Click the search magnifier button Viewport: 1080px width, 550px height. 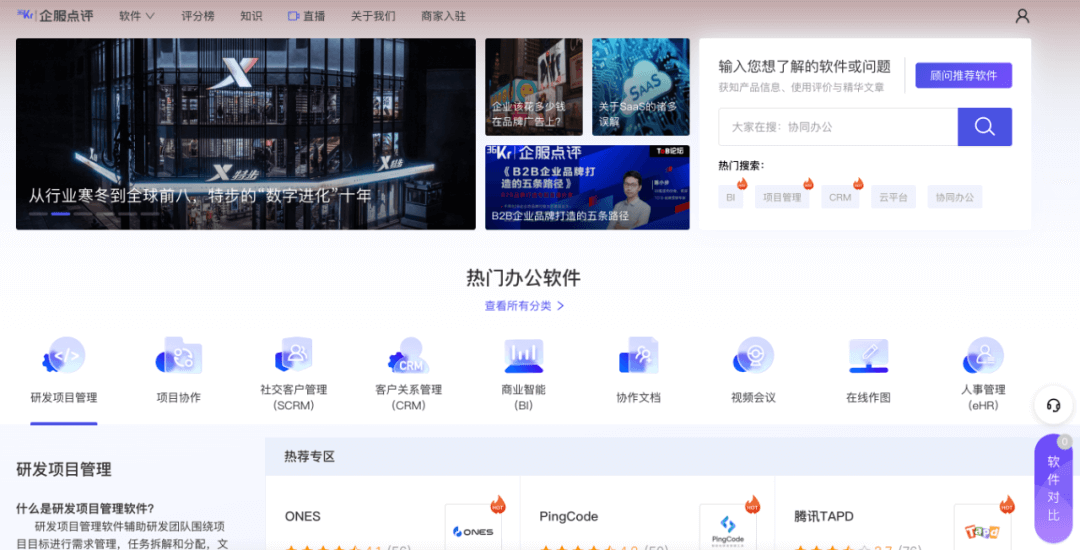pos(984,127)
